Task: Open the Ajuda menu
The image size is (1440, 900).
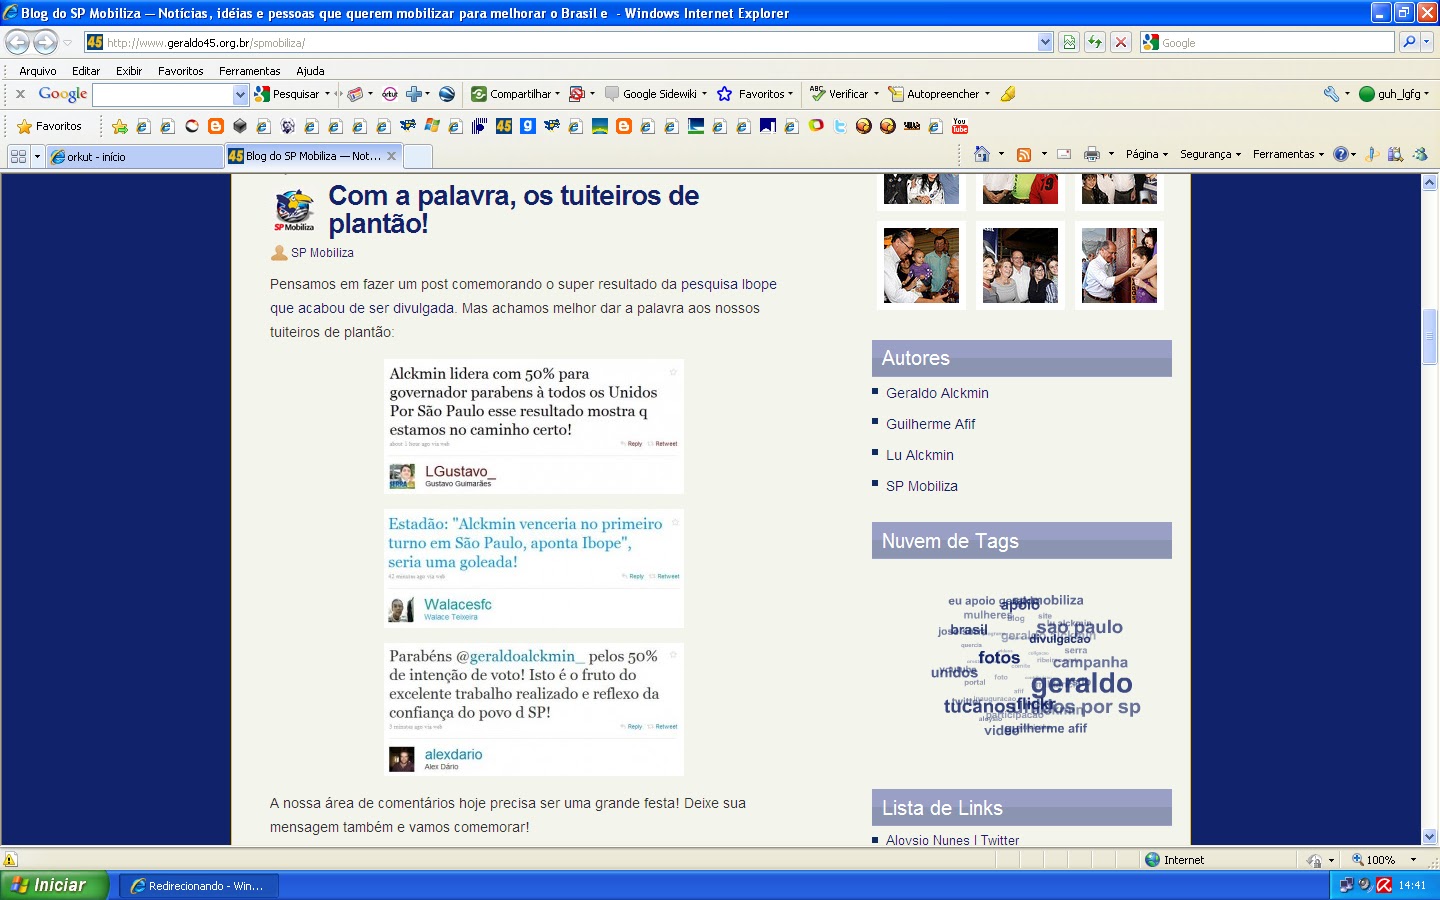Action: click(310, 71)
